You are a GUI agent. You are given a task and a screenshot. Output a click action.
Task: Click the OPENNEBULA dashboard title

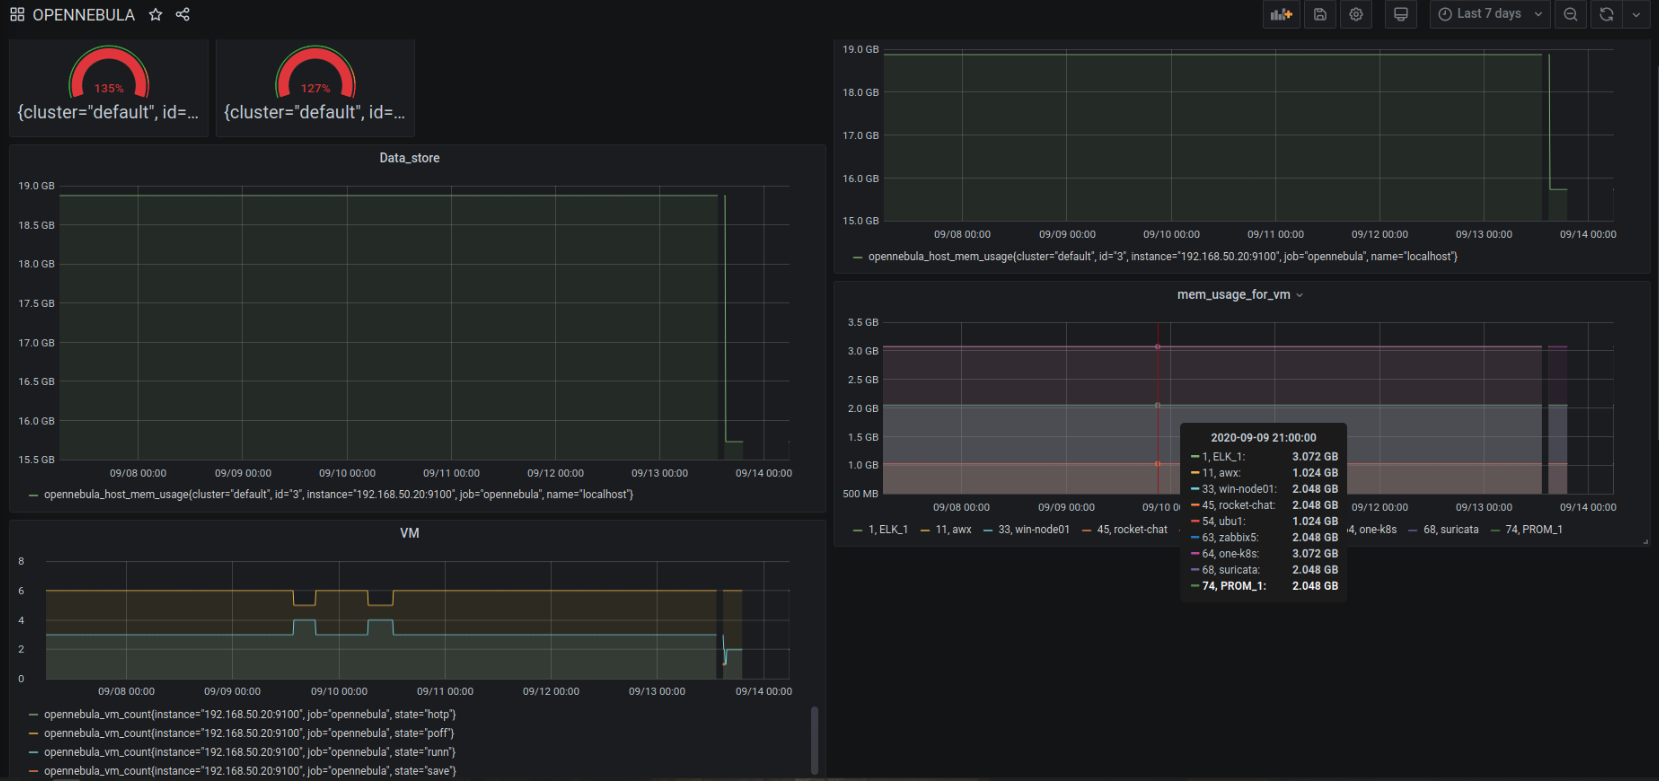(x=83, y=15)
